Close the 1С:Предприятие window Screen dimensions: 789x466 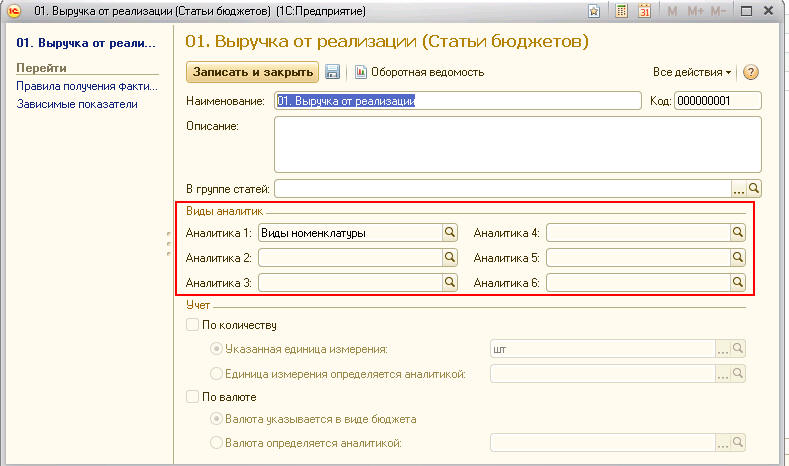768,11
